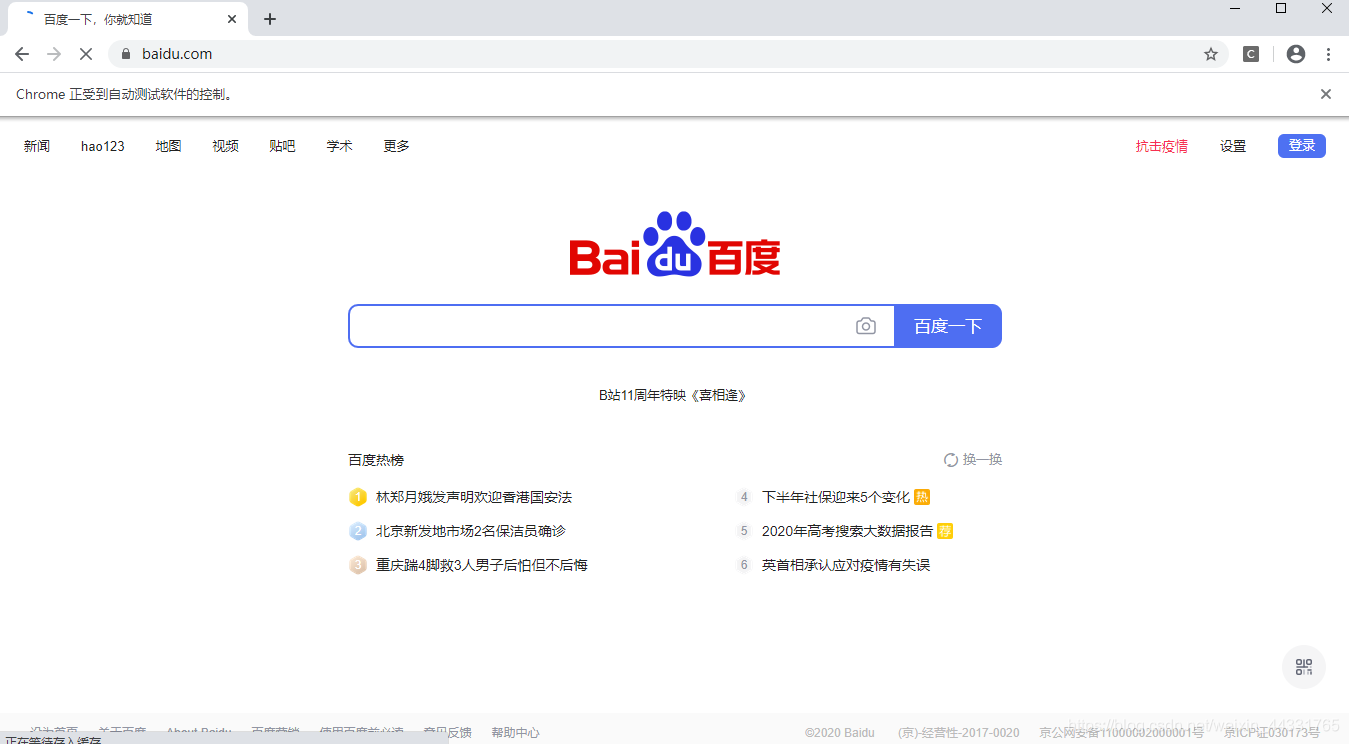Click the browser back arrow
The width and height of the screenshot is (1349, 744).
coord(22,54)
